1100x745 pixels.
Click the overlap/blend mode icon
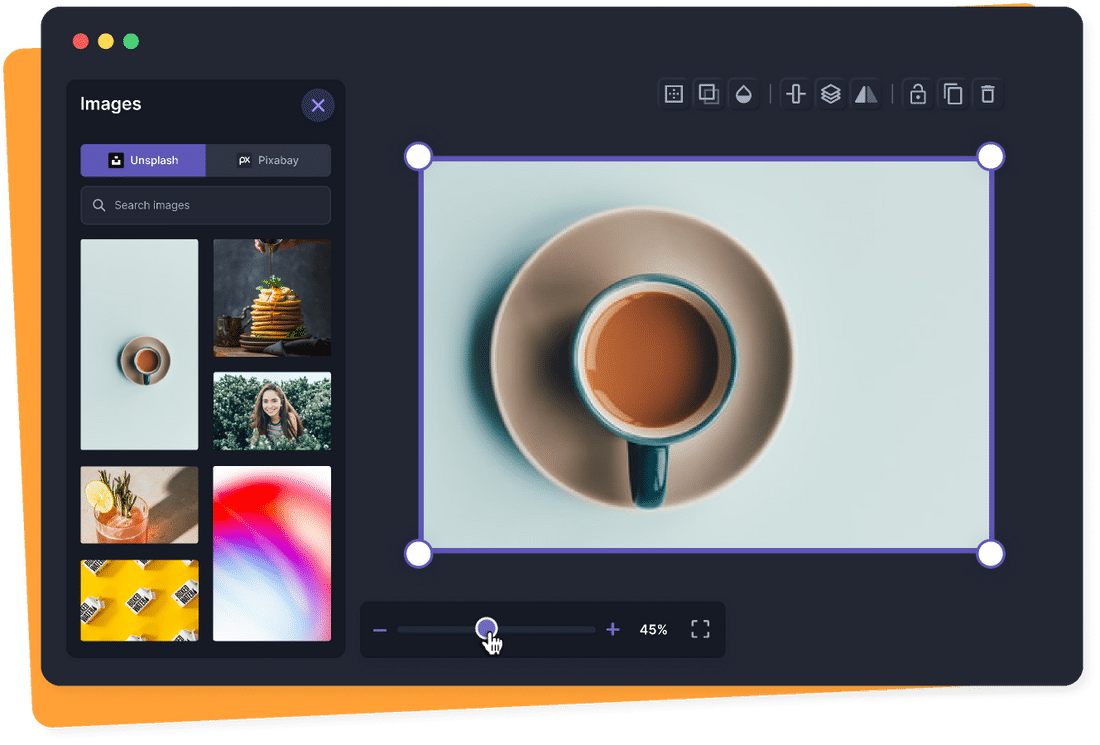[x=709, y=93]
